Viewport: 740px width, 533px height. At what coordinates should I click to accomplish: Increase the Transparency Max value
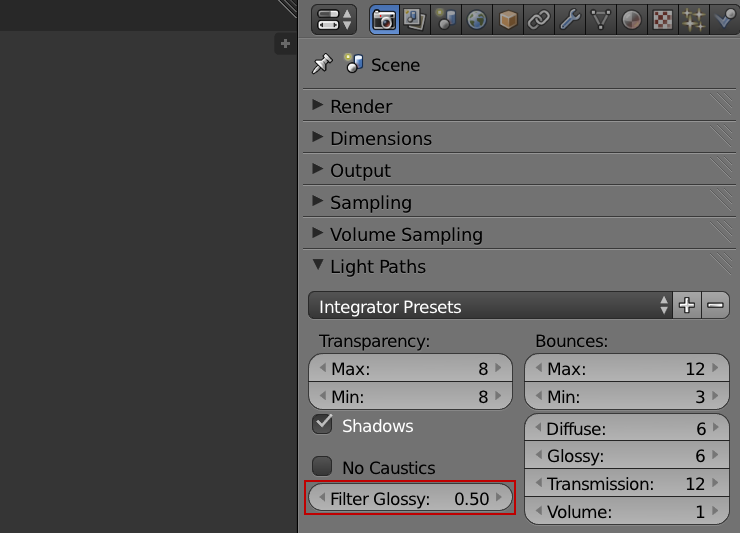click(498, 368)
